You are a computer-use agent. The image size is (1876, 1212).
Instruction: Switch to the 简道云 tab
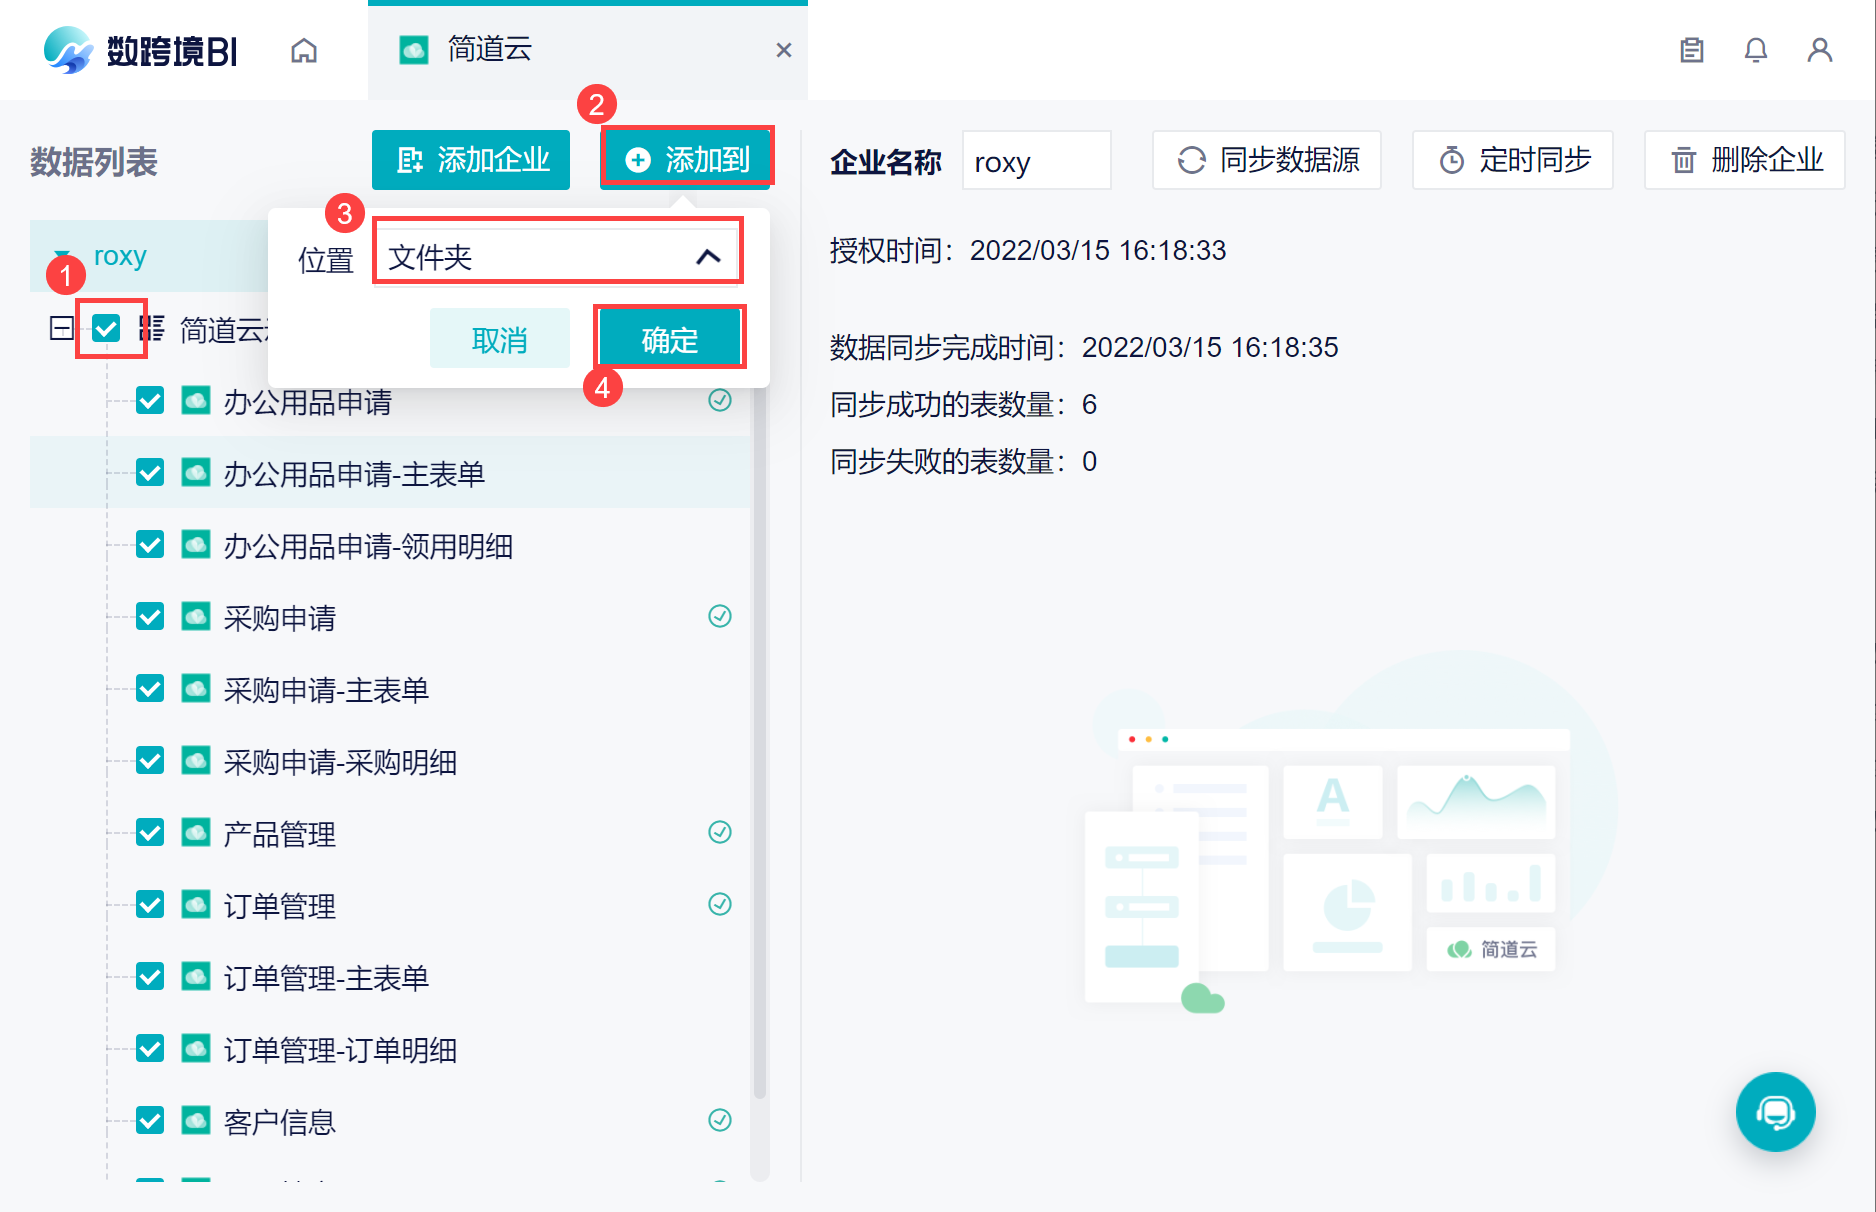click(x=588, y=50)
